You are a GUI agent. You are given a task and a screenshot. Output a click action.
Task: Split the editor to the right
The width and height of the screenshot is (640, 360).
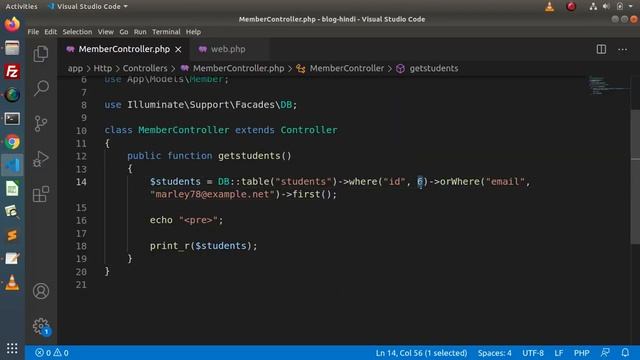point(601,49)
